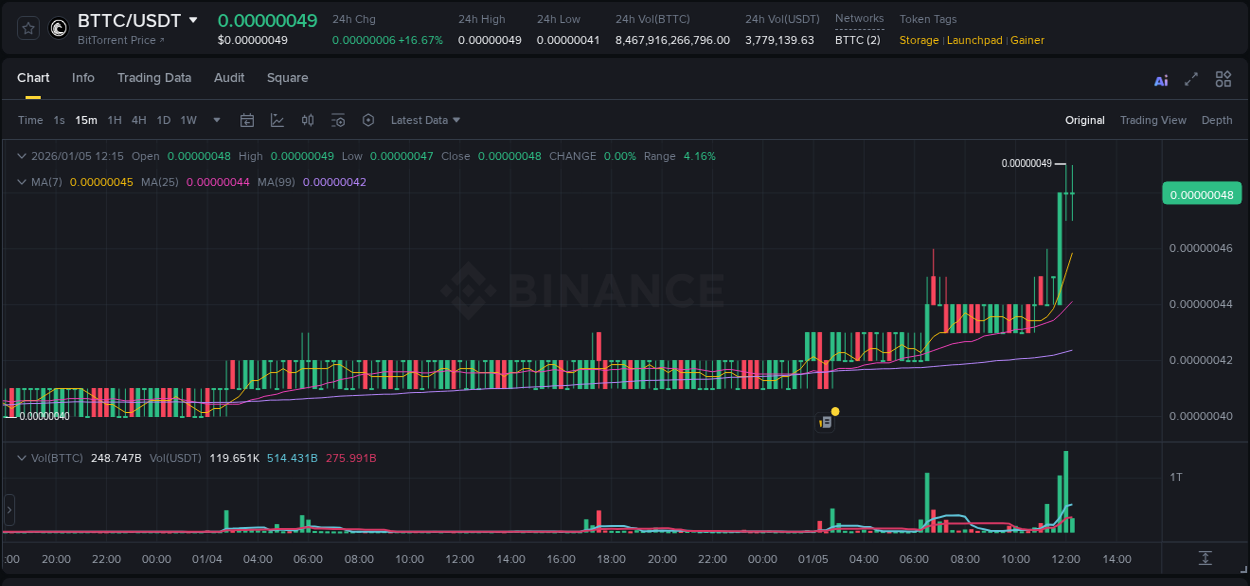Open the Latest Data dropdown
The image size is (1250, 586).
point(424,120)
